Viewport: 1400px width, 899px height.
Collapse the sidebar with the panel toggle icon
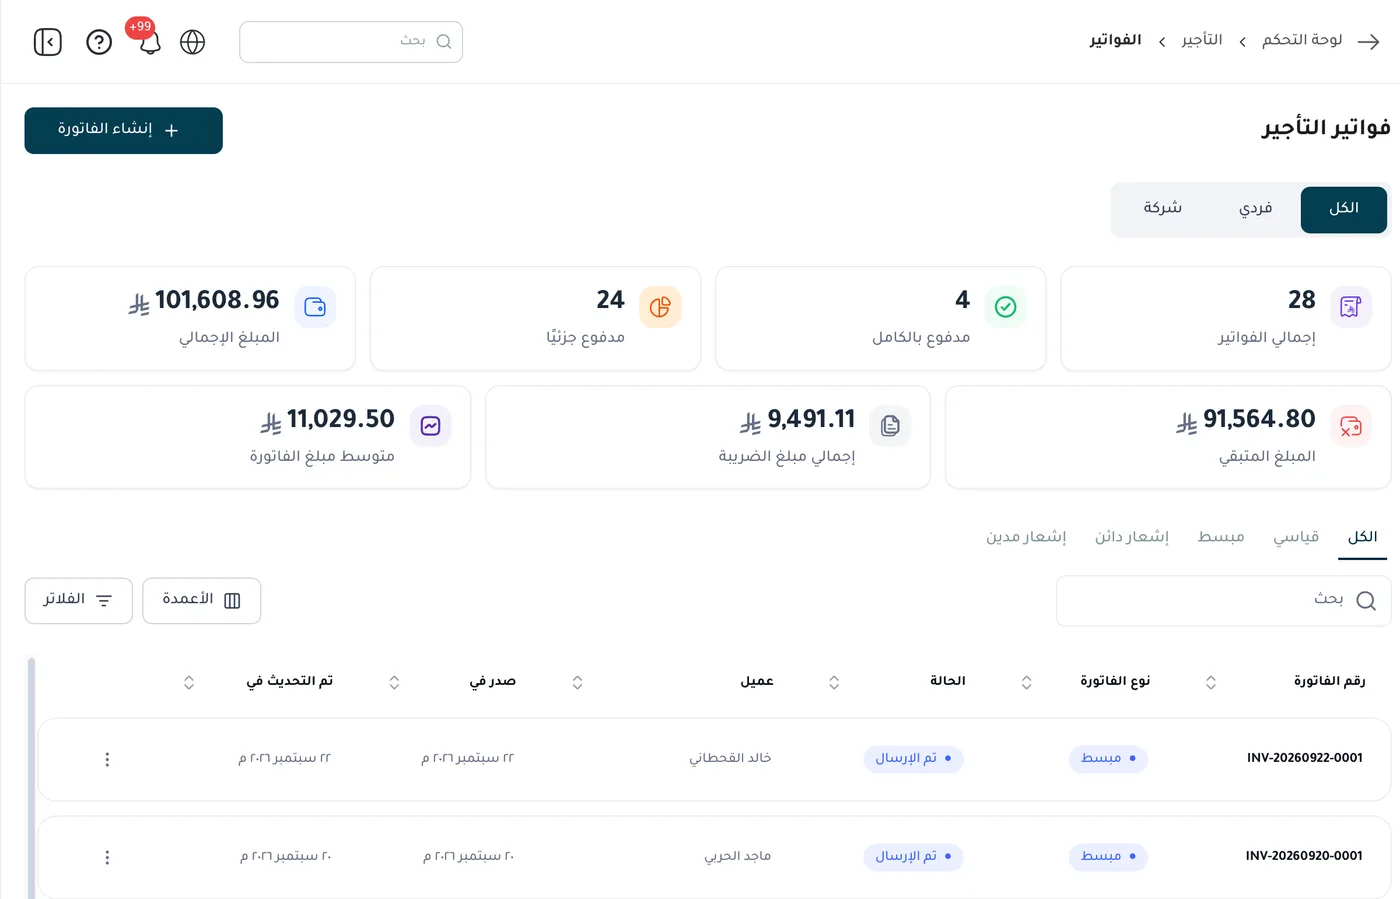(48, 42)
